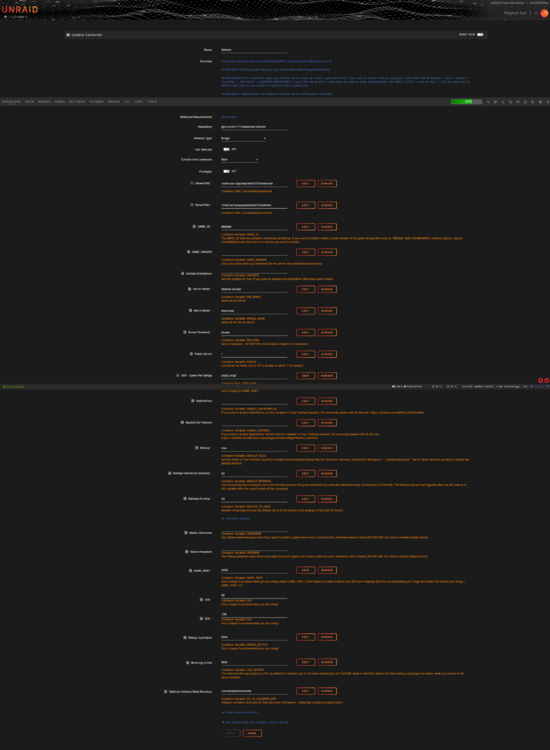Click EDIT for the GAME_ID variable

[306, 227]
